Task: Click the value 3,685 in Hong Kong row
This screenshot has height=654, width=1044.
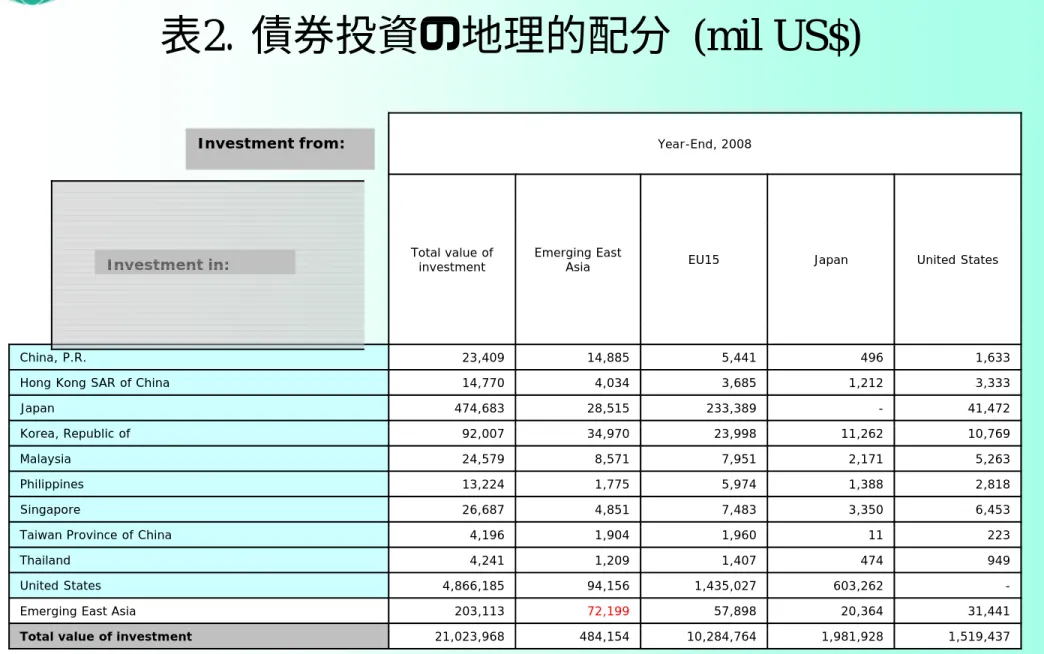Action: coord(738,383)
